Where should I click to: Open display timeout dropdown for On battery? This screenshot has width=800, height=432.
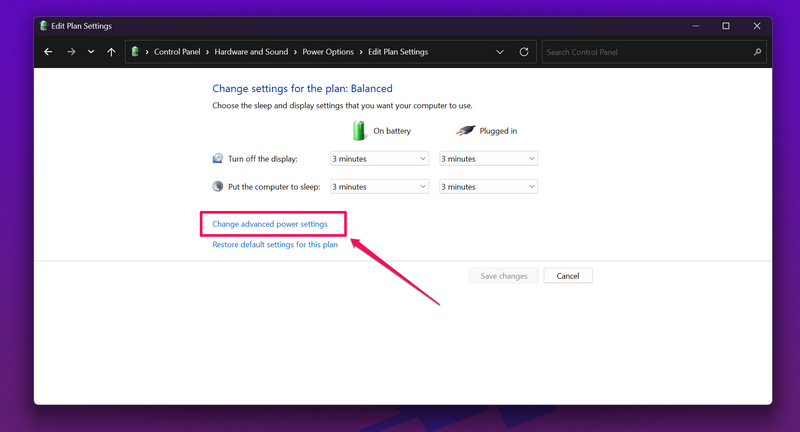point(379,158)
